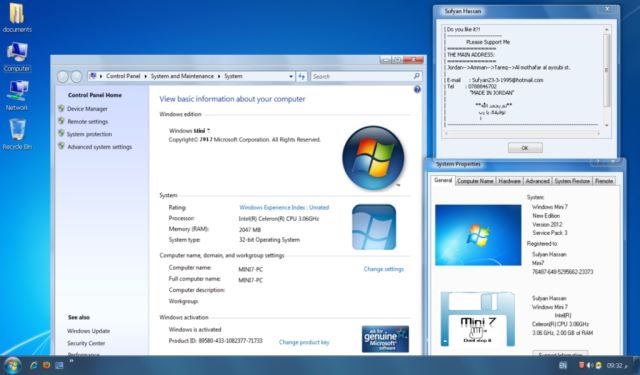Click the yellow tray icon beside the clock
Viewport: 640px width, 375px height.
[x=598, y=365]
